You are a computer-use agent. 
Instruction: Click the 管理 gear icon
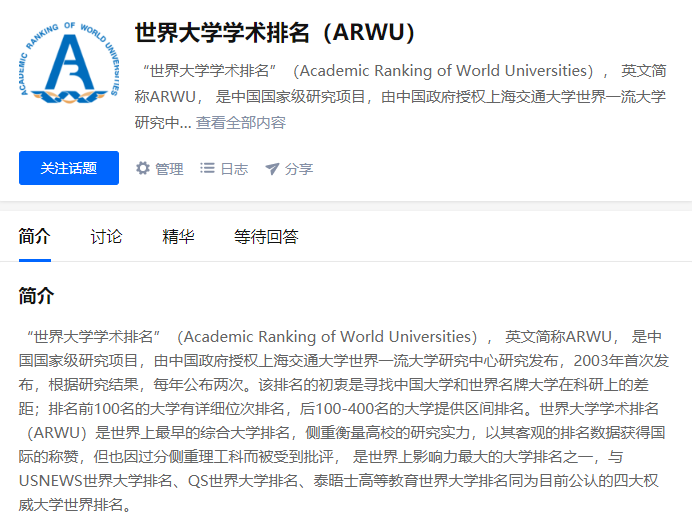[x=143, y=168]
